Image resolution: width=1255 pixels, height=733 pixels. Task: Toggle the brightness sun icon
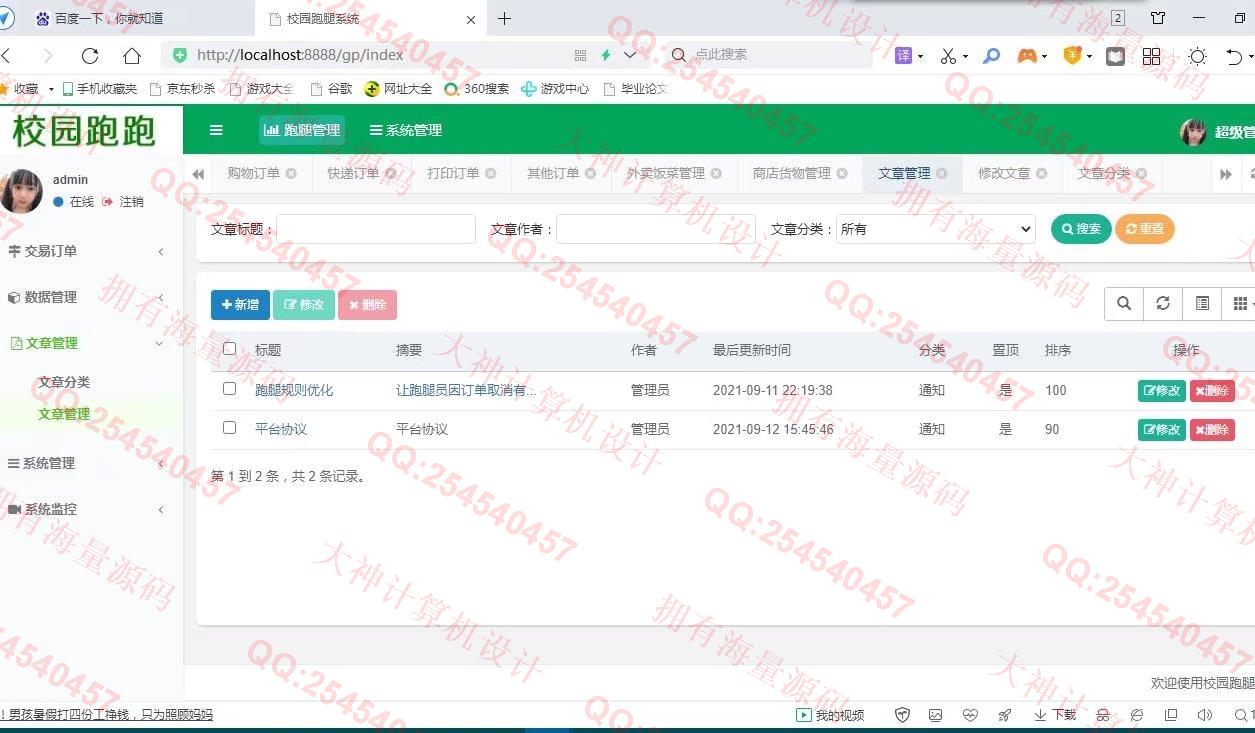[x=1197, y=56]
